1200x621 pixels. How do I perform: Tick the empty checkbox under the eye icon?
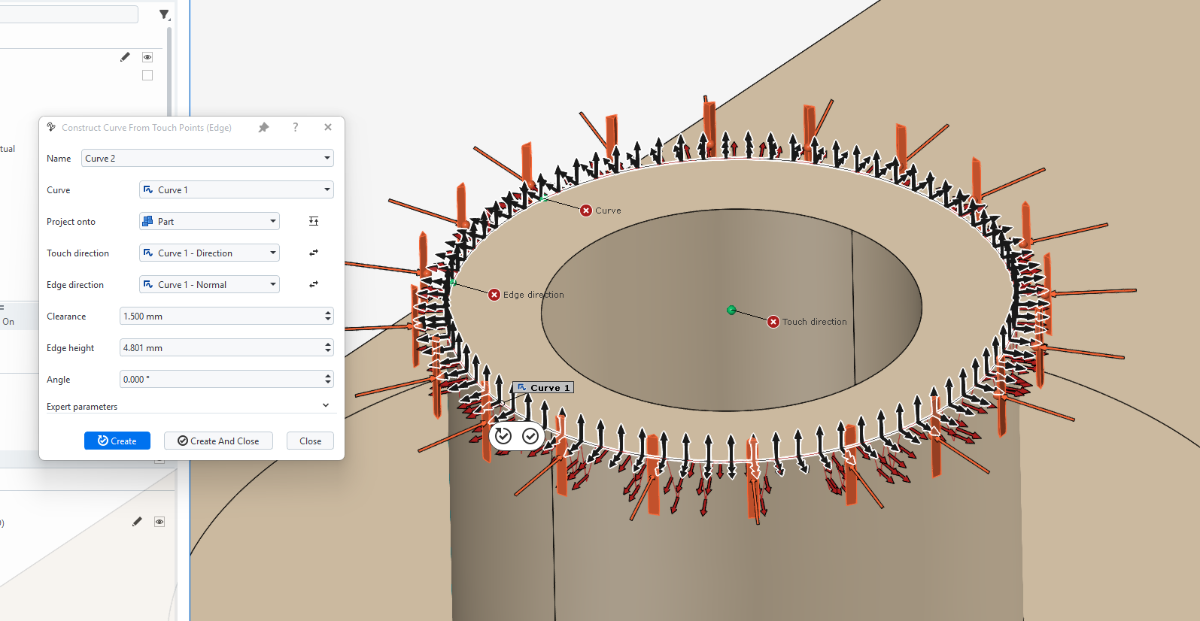(x=147, y=76)
